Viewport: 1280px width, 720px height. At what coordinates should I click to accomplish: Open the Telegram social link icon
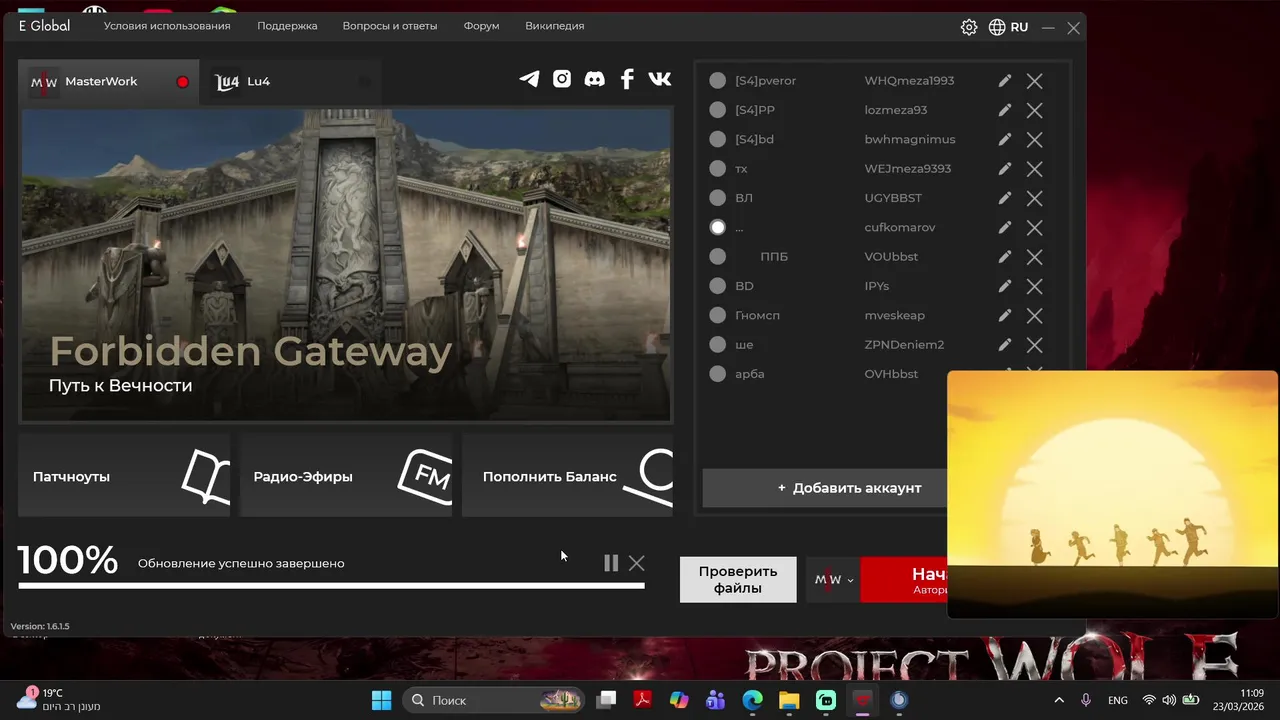point(529,79)
